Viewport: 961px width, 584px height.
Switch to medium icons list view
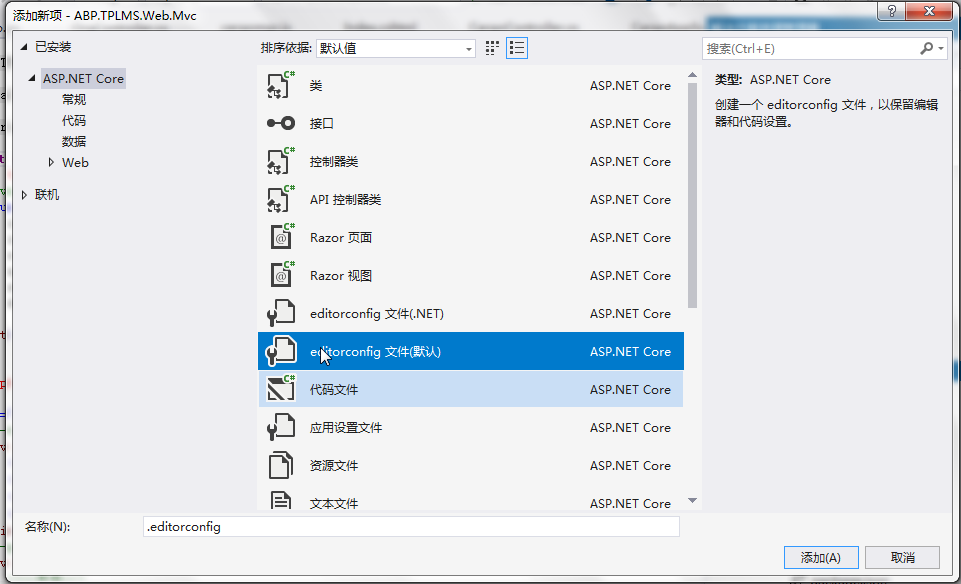tap(517, 48)
